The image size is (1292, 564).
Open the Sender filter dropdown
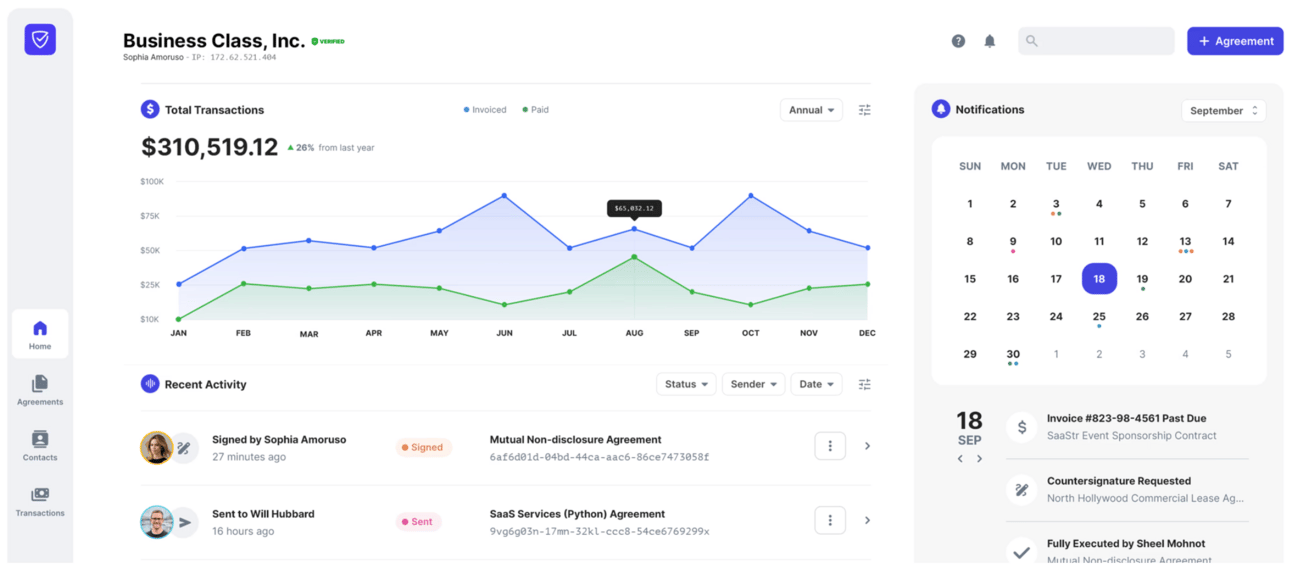pyautogui.click(x=753, y=384)
